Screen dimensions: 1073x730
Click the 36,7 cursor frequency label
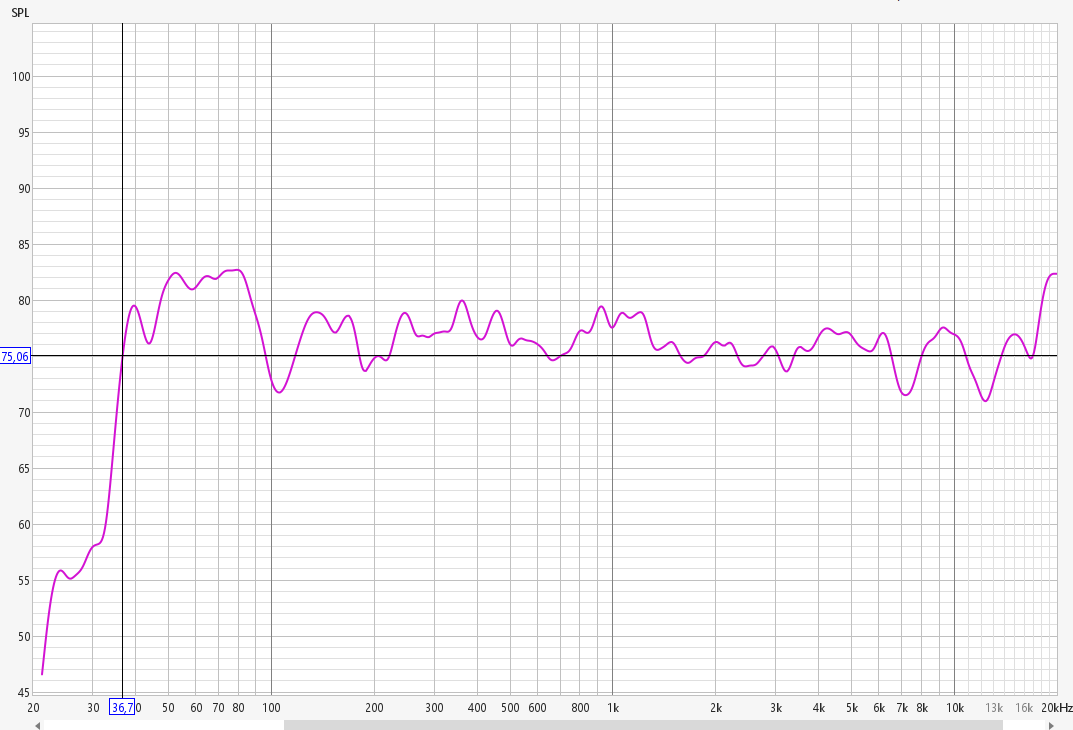(x=121, y=708)
